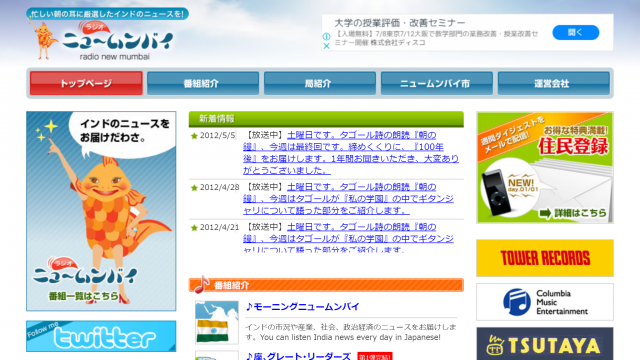Select the 運営会社 navigation tab
Screen dimensions: 640x360
pyautogui.click(x=553, y=83)
